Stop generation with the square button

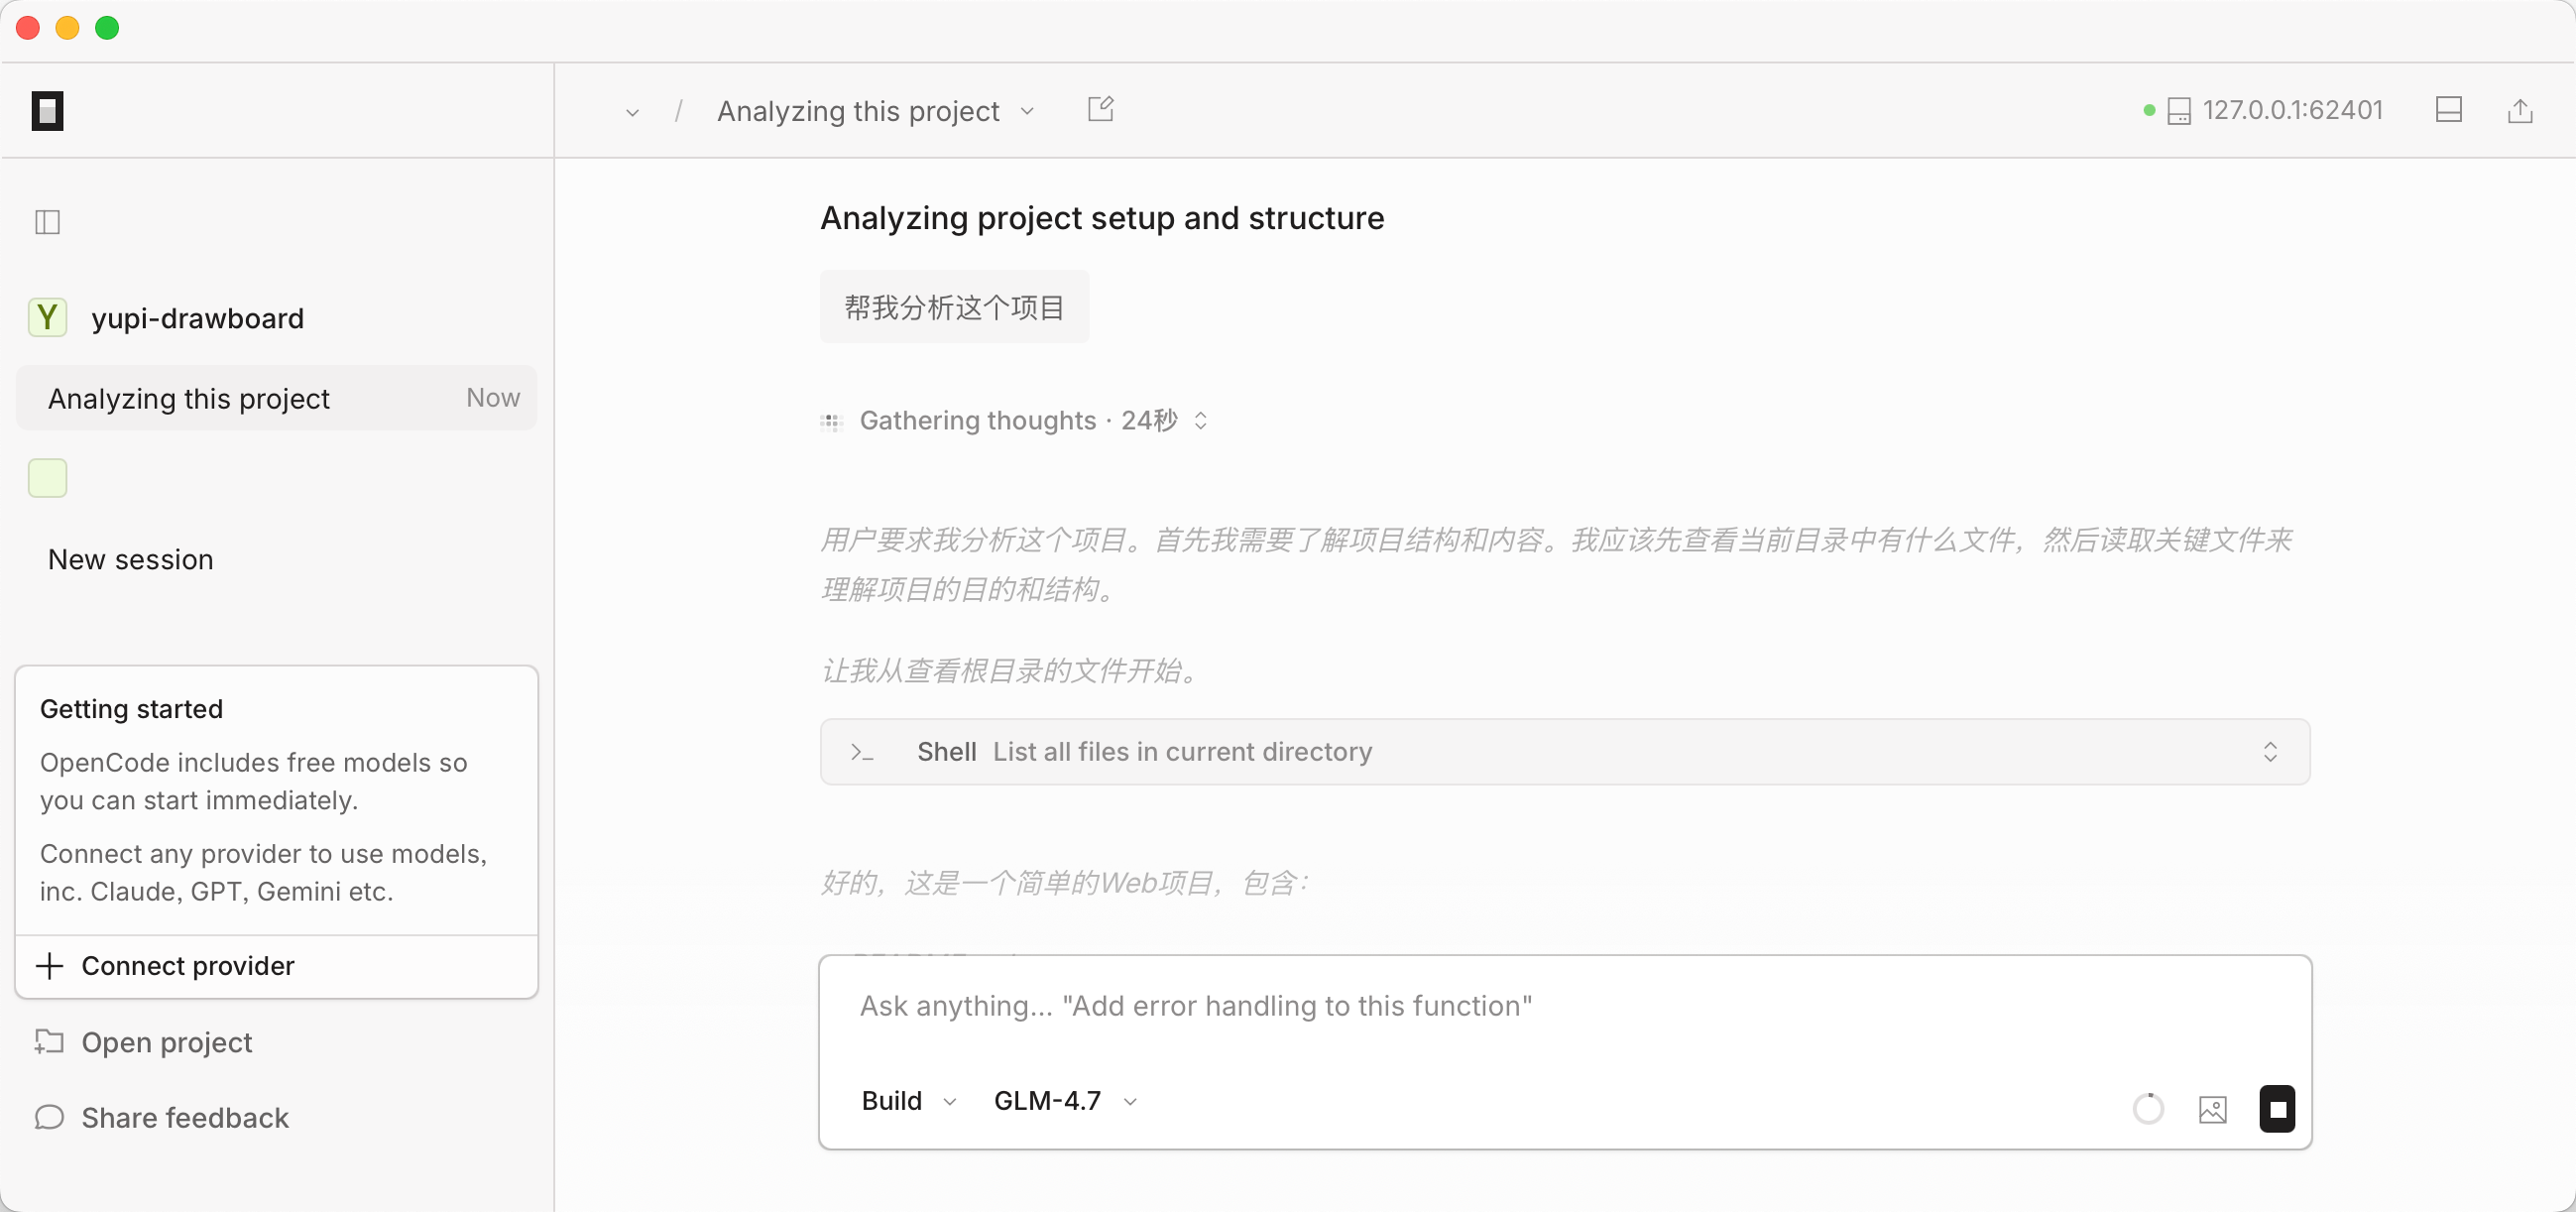tap(2277, 1109)
